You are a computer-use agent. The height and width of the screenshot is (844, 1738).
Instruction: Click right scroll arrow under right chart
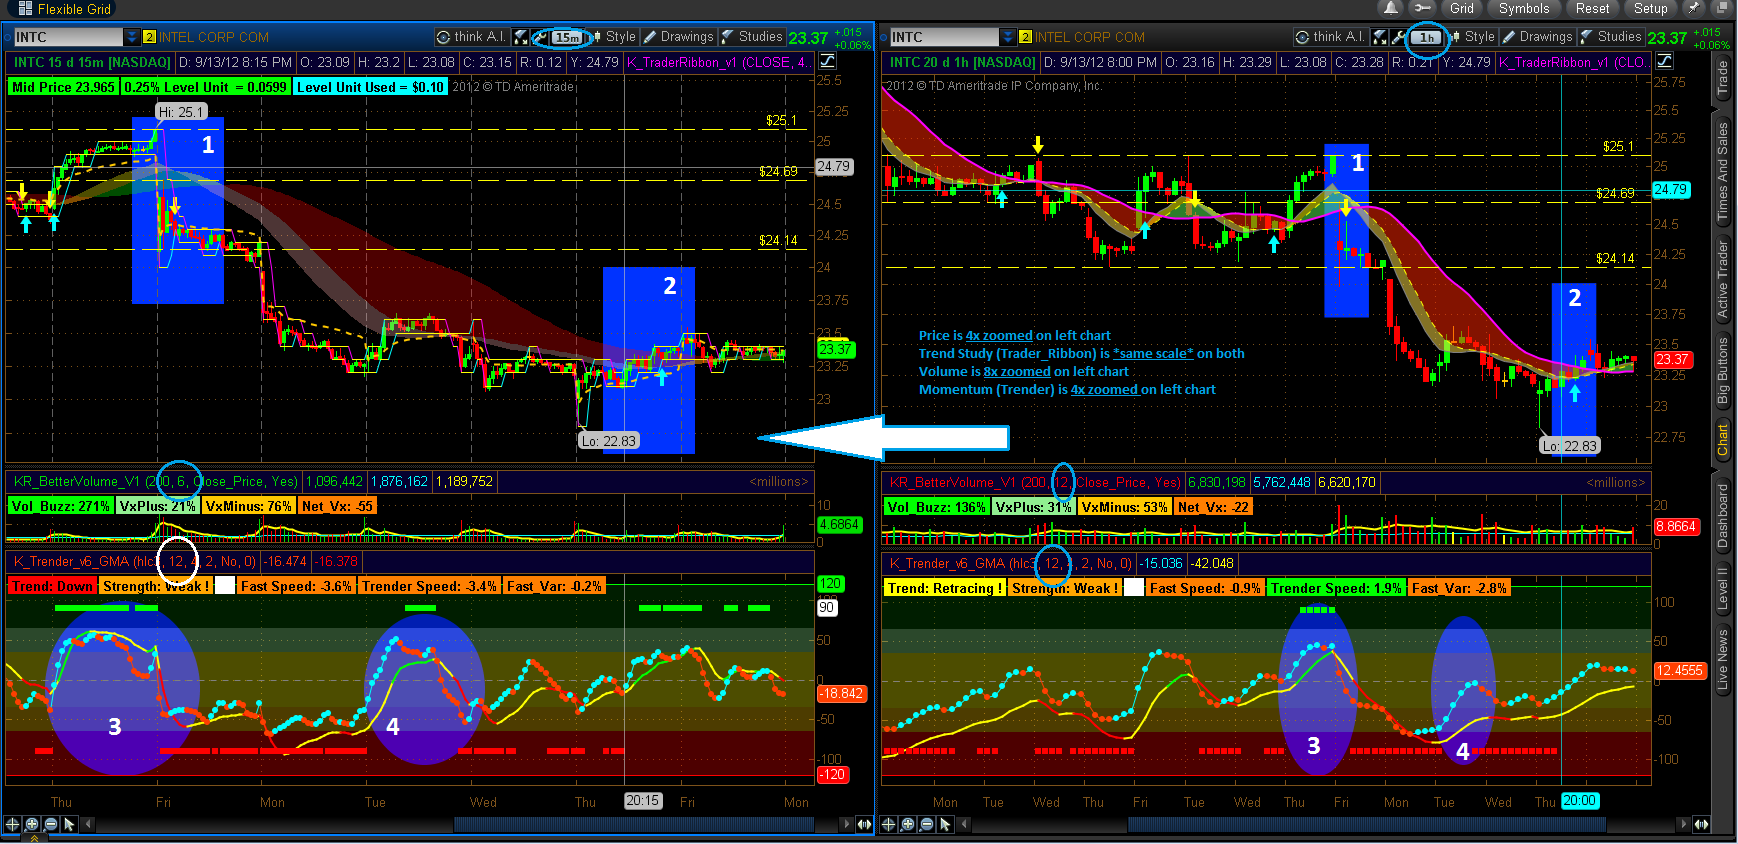coord(1685,824)
